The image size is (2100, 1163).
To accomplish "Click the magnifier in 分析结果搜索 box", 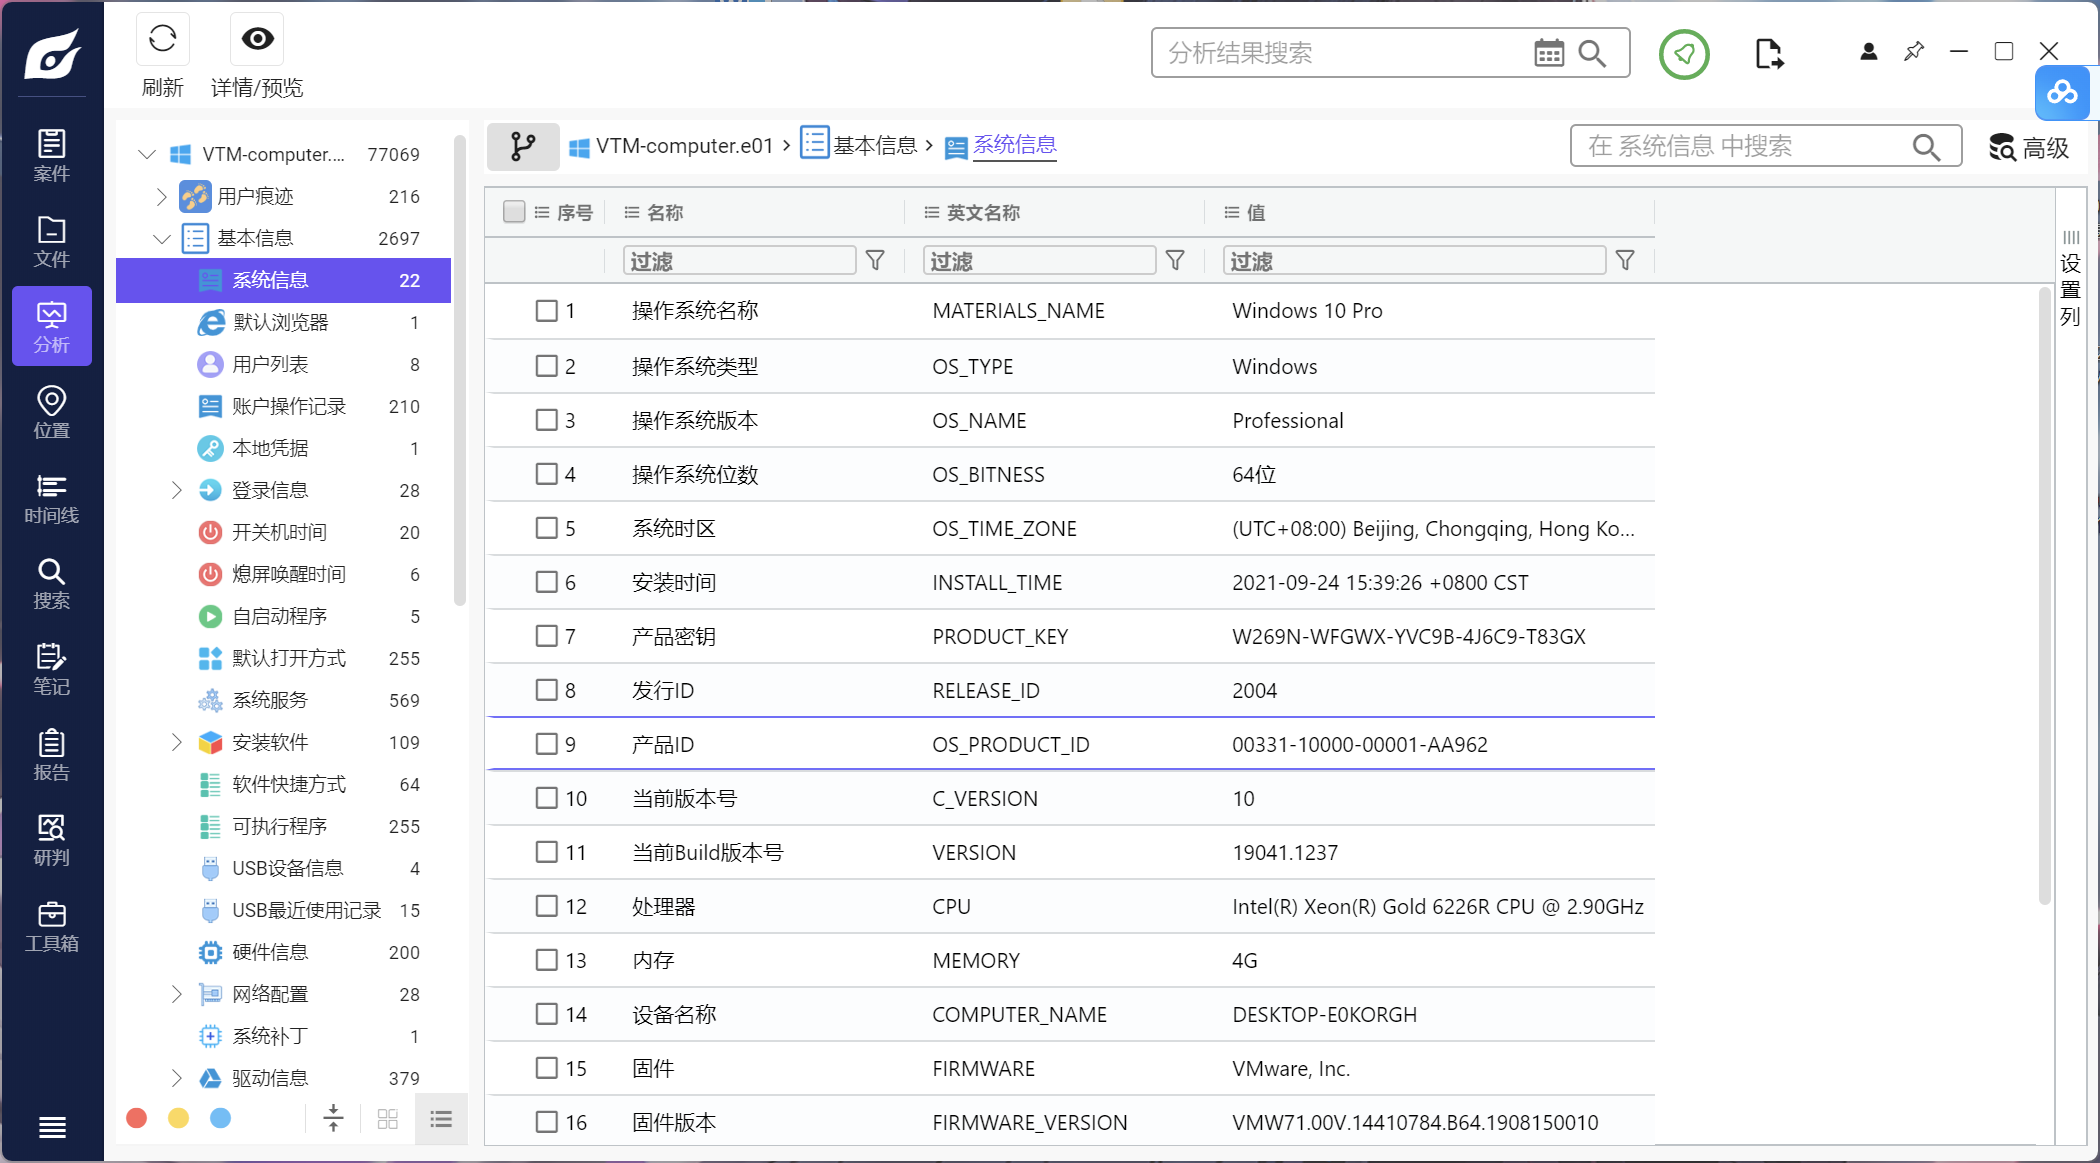I will tap(1593, 53).
